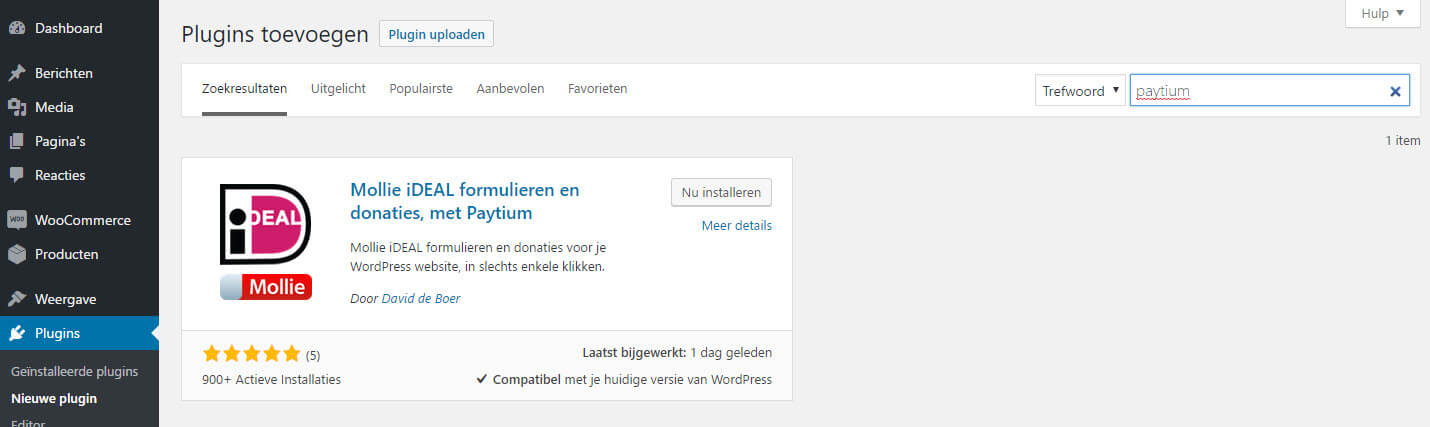
Task: Open the Trefwoord search type dropdown
Action: 1080,91
